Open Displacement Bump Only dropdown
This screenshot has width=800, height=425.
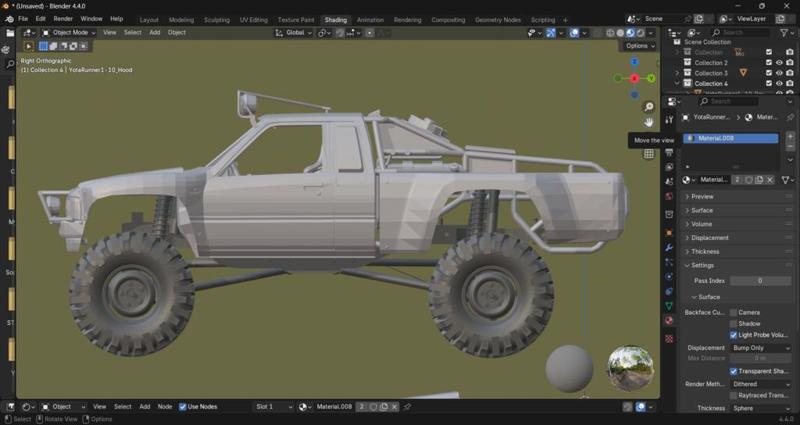click(761, 348)
